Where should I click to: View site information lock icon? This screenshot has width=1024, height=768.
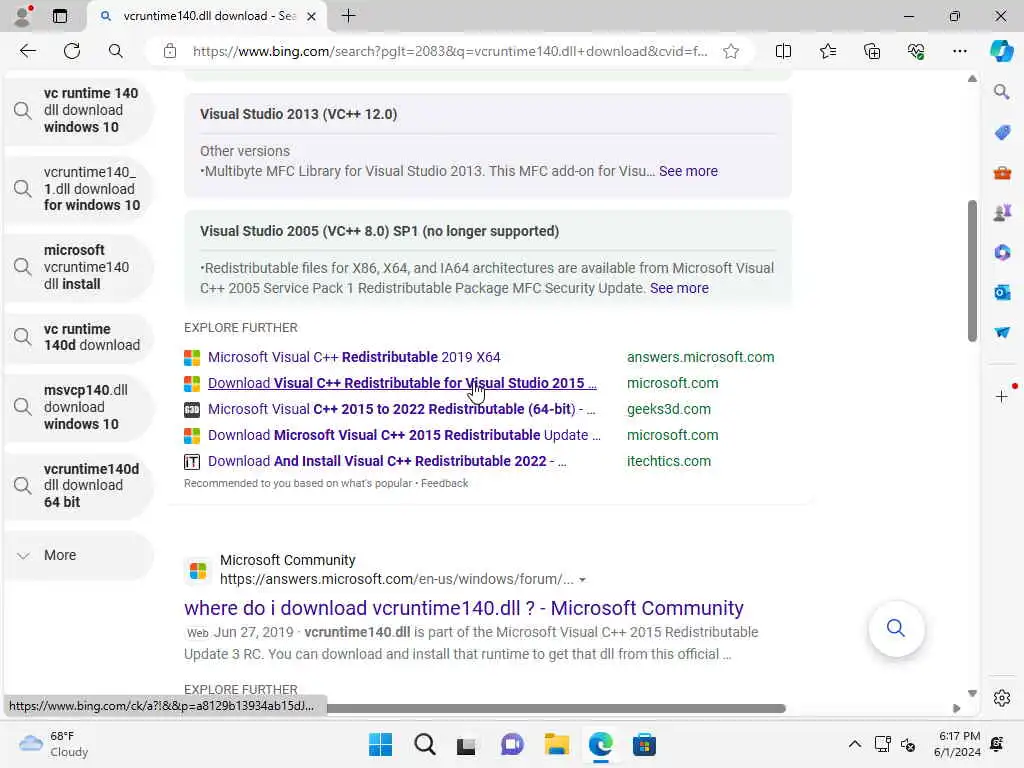point(170,51)
